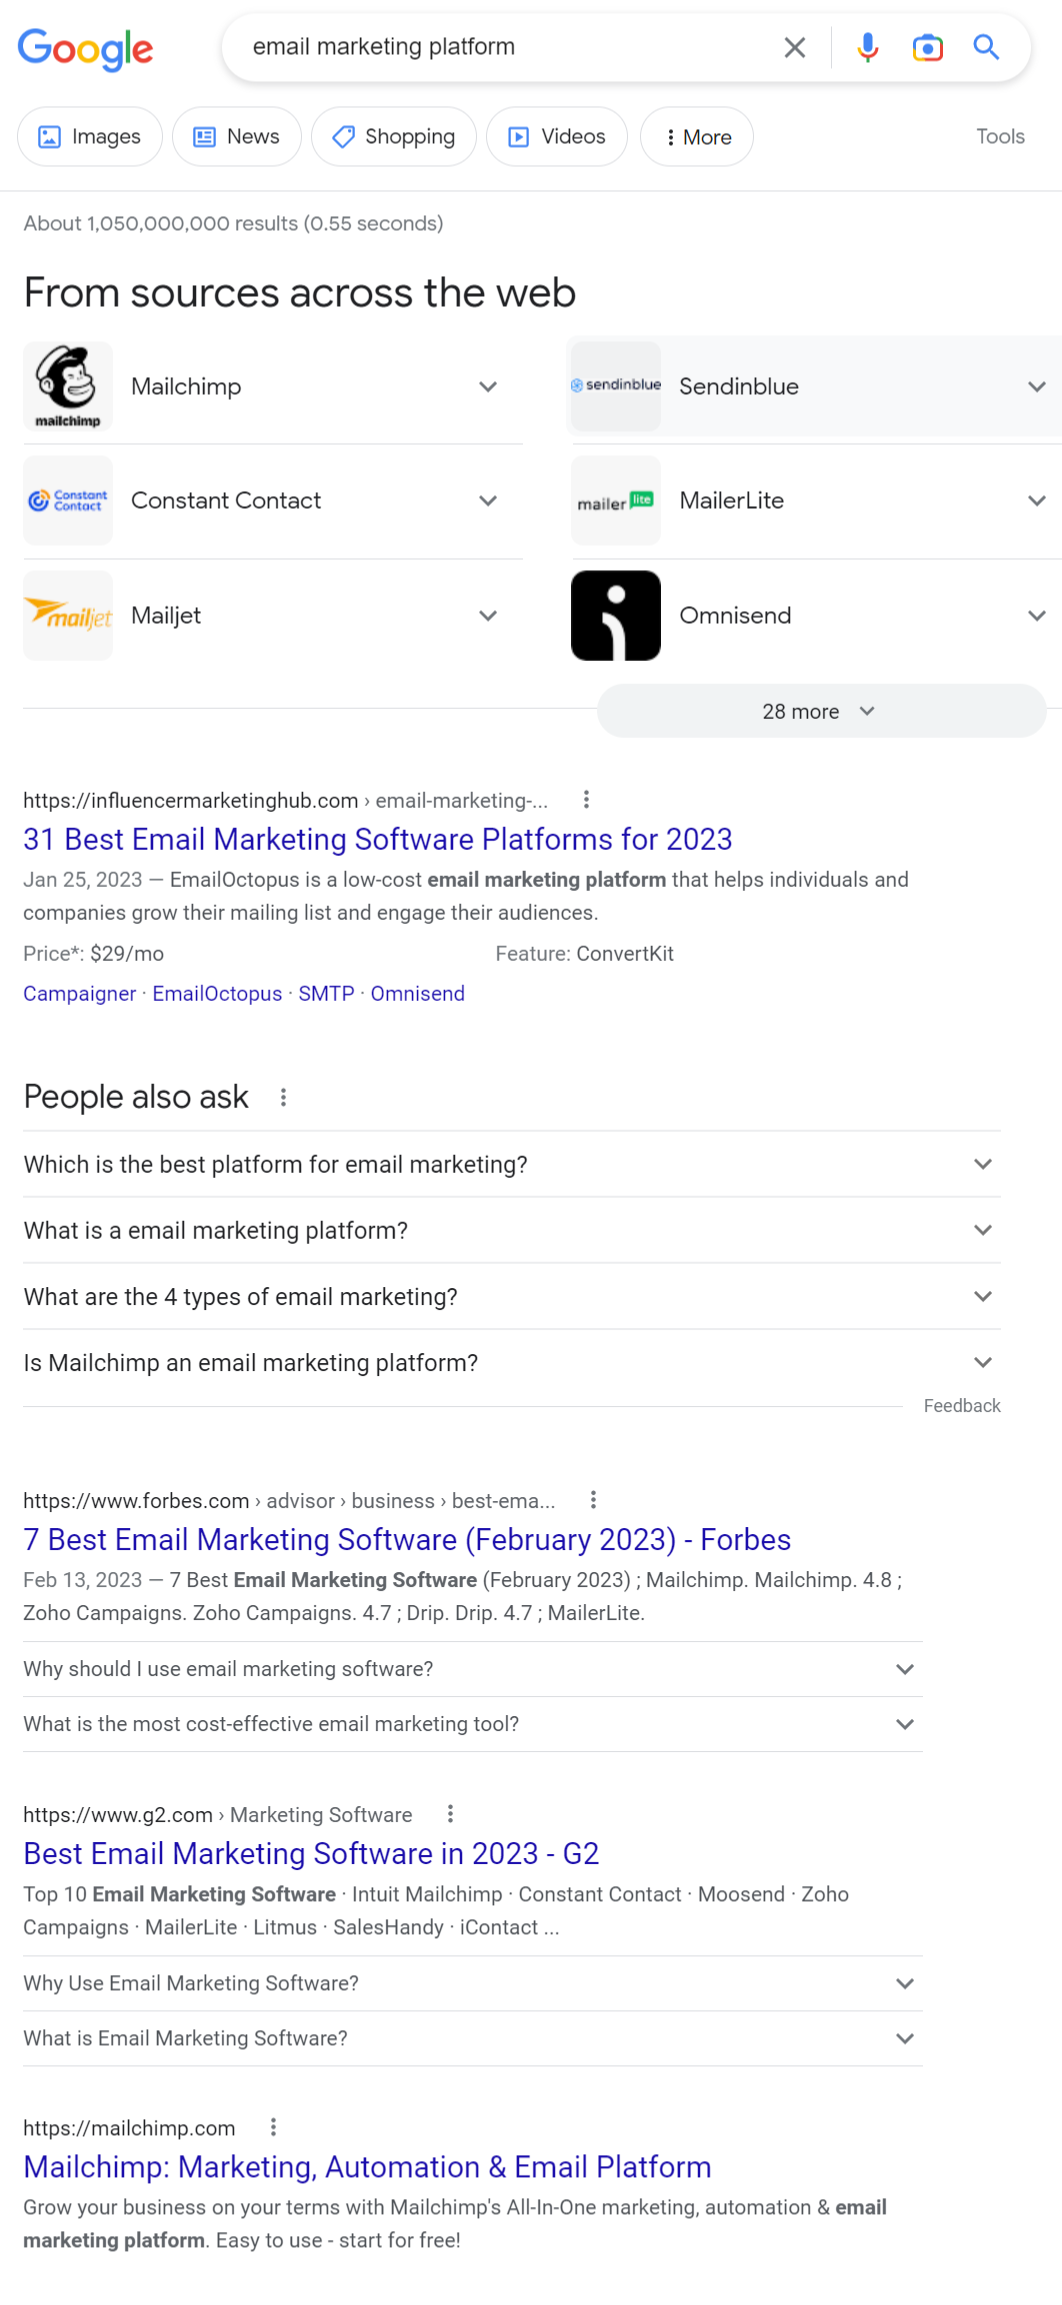Open Google Lens camera search
This screenshot has width=1062, height=2305.
pyautogui.click(x=927, y=47)
